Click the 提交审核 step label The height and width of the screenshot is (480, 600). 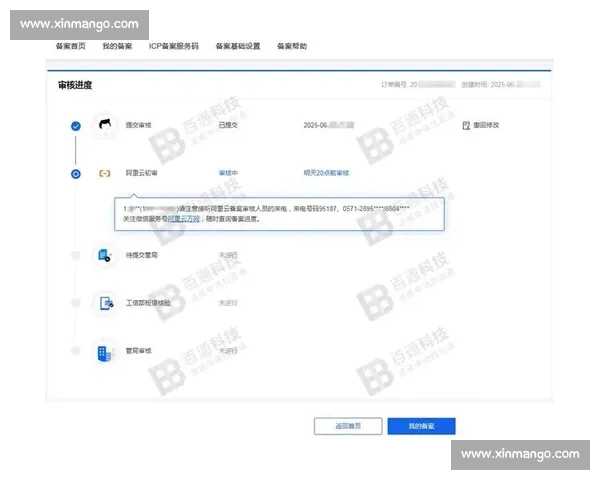[139, 125]
